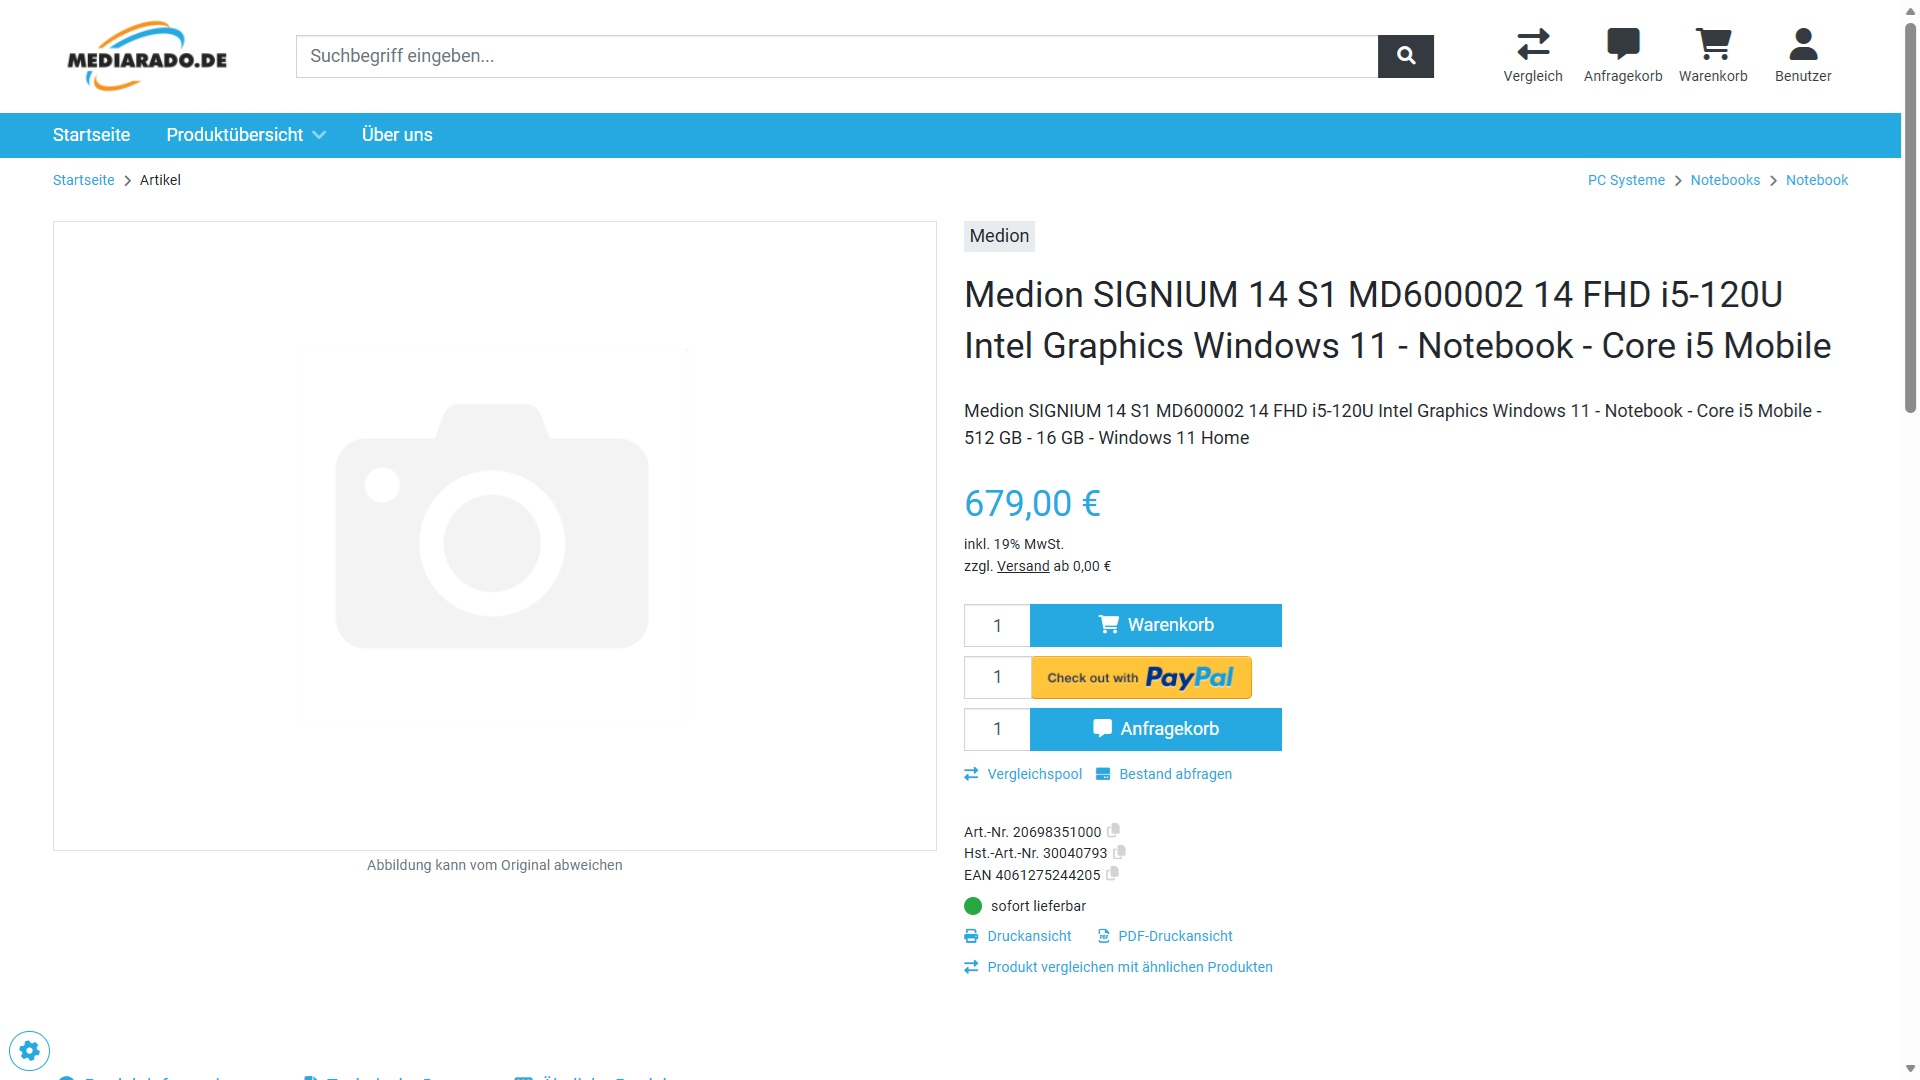
Task: Open cookie settings gear icon
Action: pyautogui.click(x=30, y=1051)
